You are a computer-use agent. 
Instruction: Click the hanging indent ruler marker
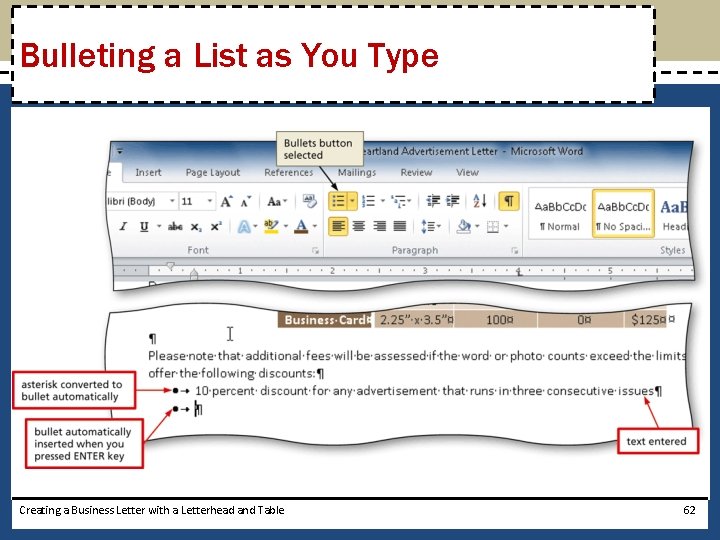point(194,274)
